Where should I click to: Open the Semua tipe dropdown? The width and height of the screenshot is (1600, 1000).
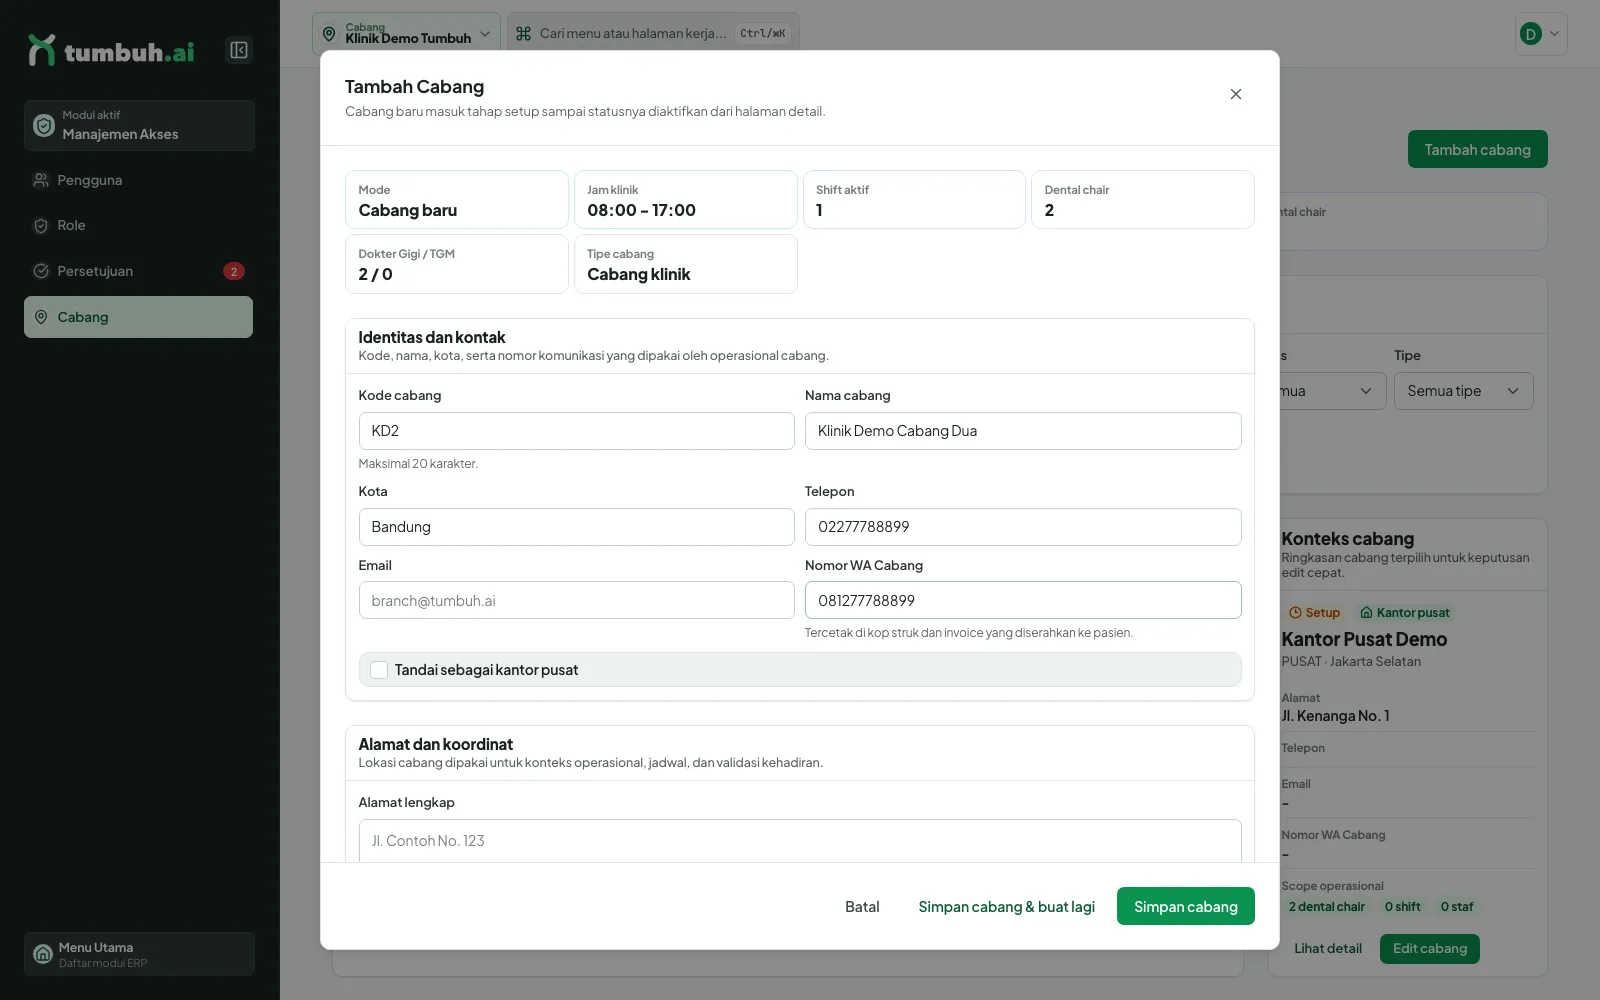(1463, 391)
